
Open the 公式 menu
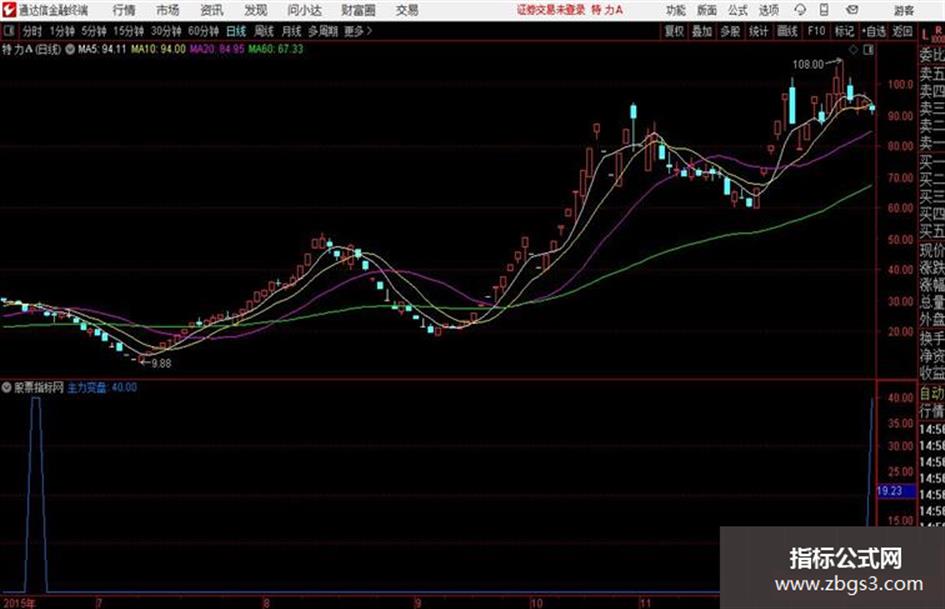pos(738,10)
